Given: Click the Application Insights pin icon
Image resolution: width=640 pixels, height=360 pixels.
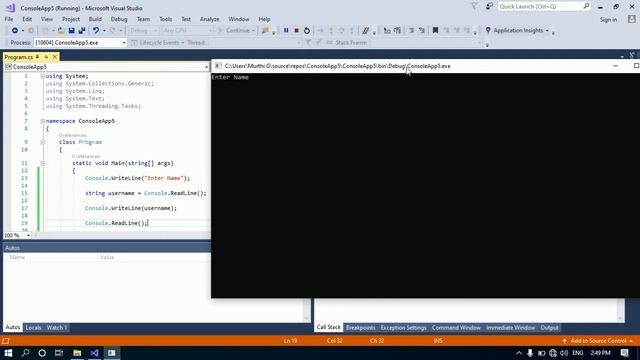Looking at the screenshot, I should tap(488, 31).
